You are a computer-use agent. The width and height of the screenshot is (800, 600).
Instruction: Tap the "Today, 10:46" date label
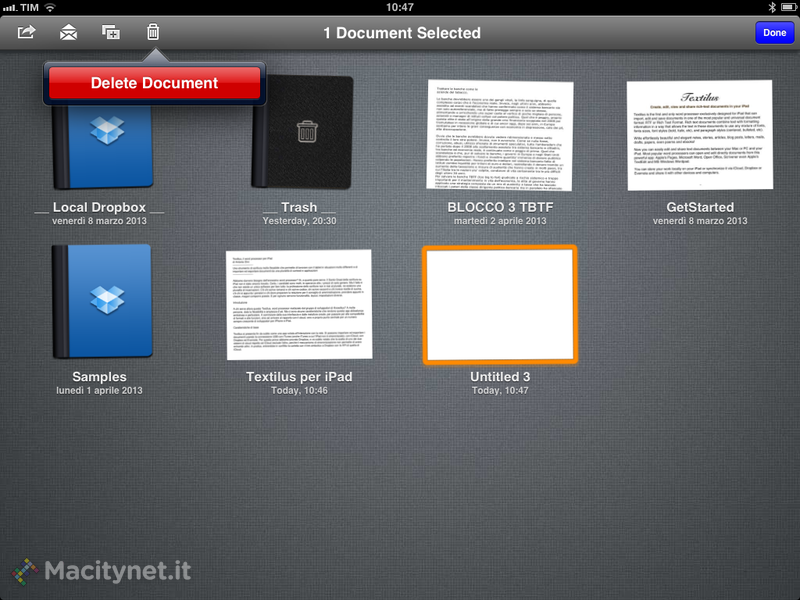click(x=299, y=390)
